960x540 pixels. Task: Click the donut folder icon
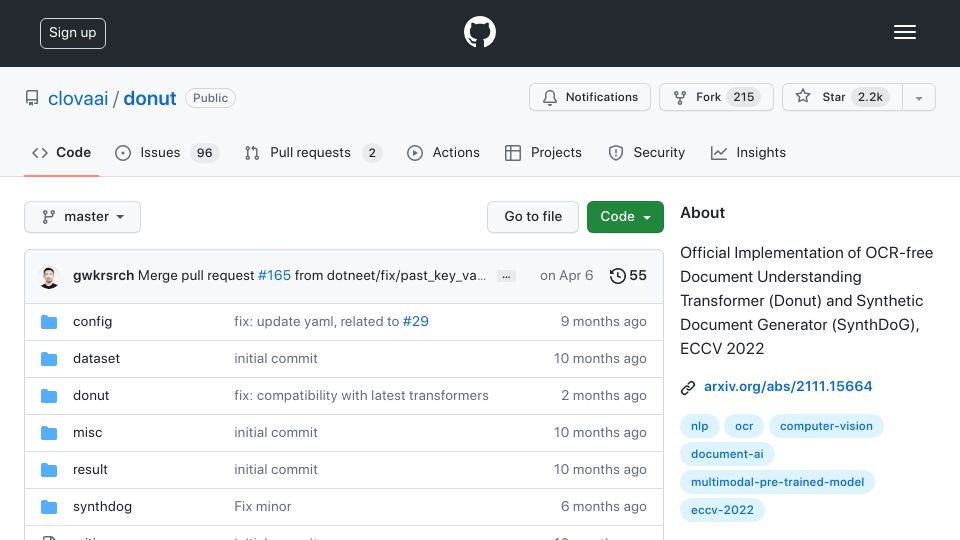coord(49,396)
